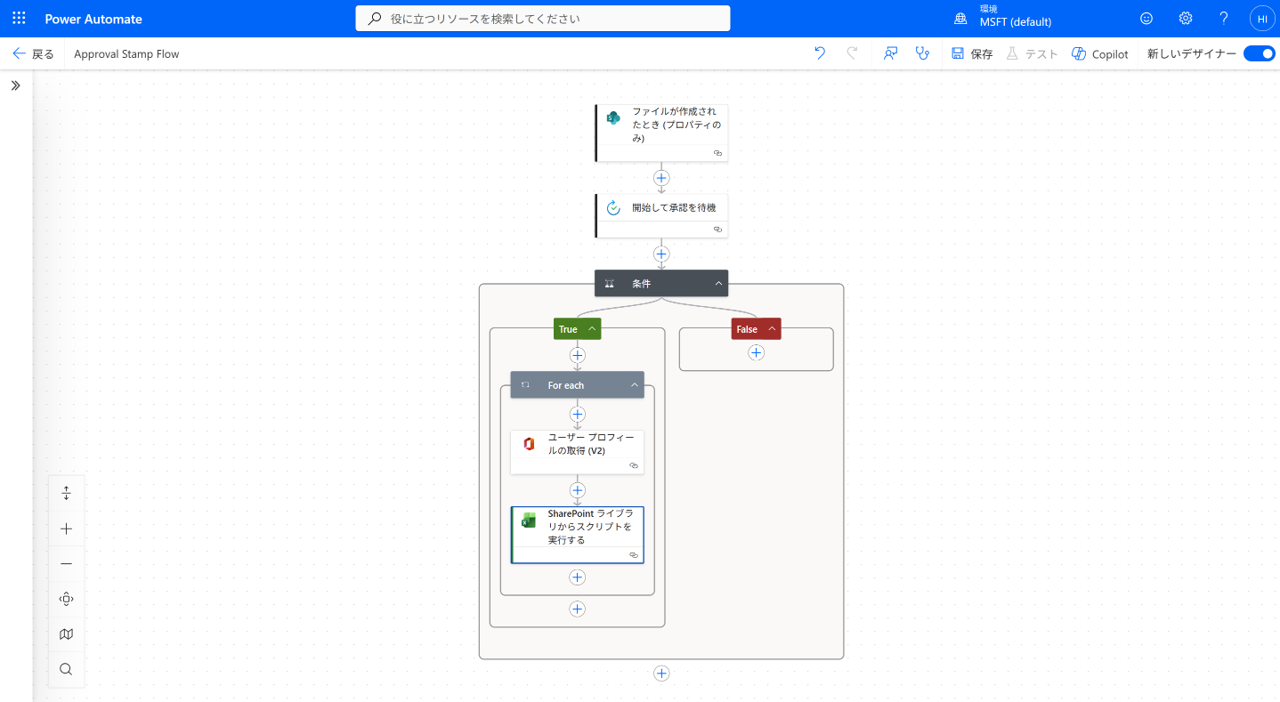1280x702 pixels.
Task: Click the undo arrow icon
Action: point(820,53)
